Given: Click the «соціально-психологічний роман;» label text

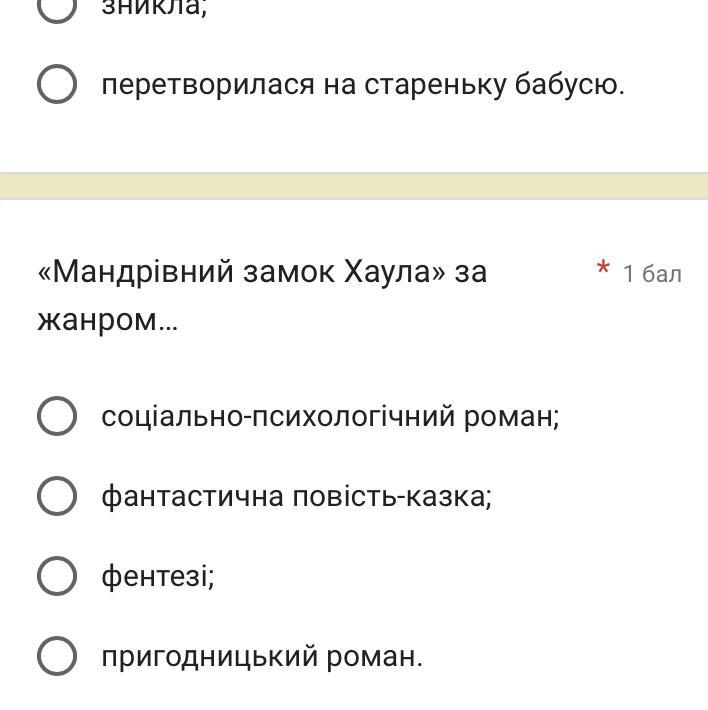Looking at the screenshot, I should tap(330, 416).
